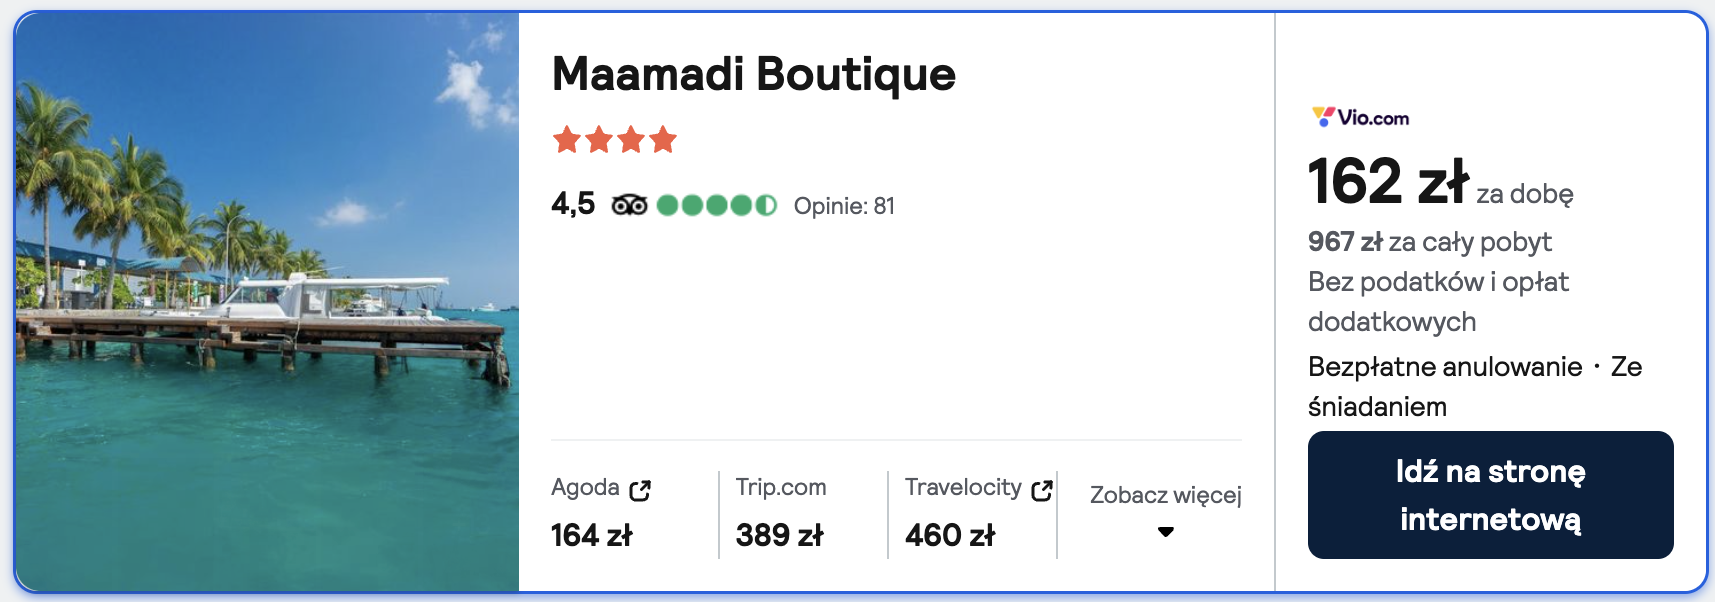Click the Travelocity external link icon

pos(1041,490)
